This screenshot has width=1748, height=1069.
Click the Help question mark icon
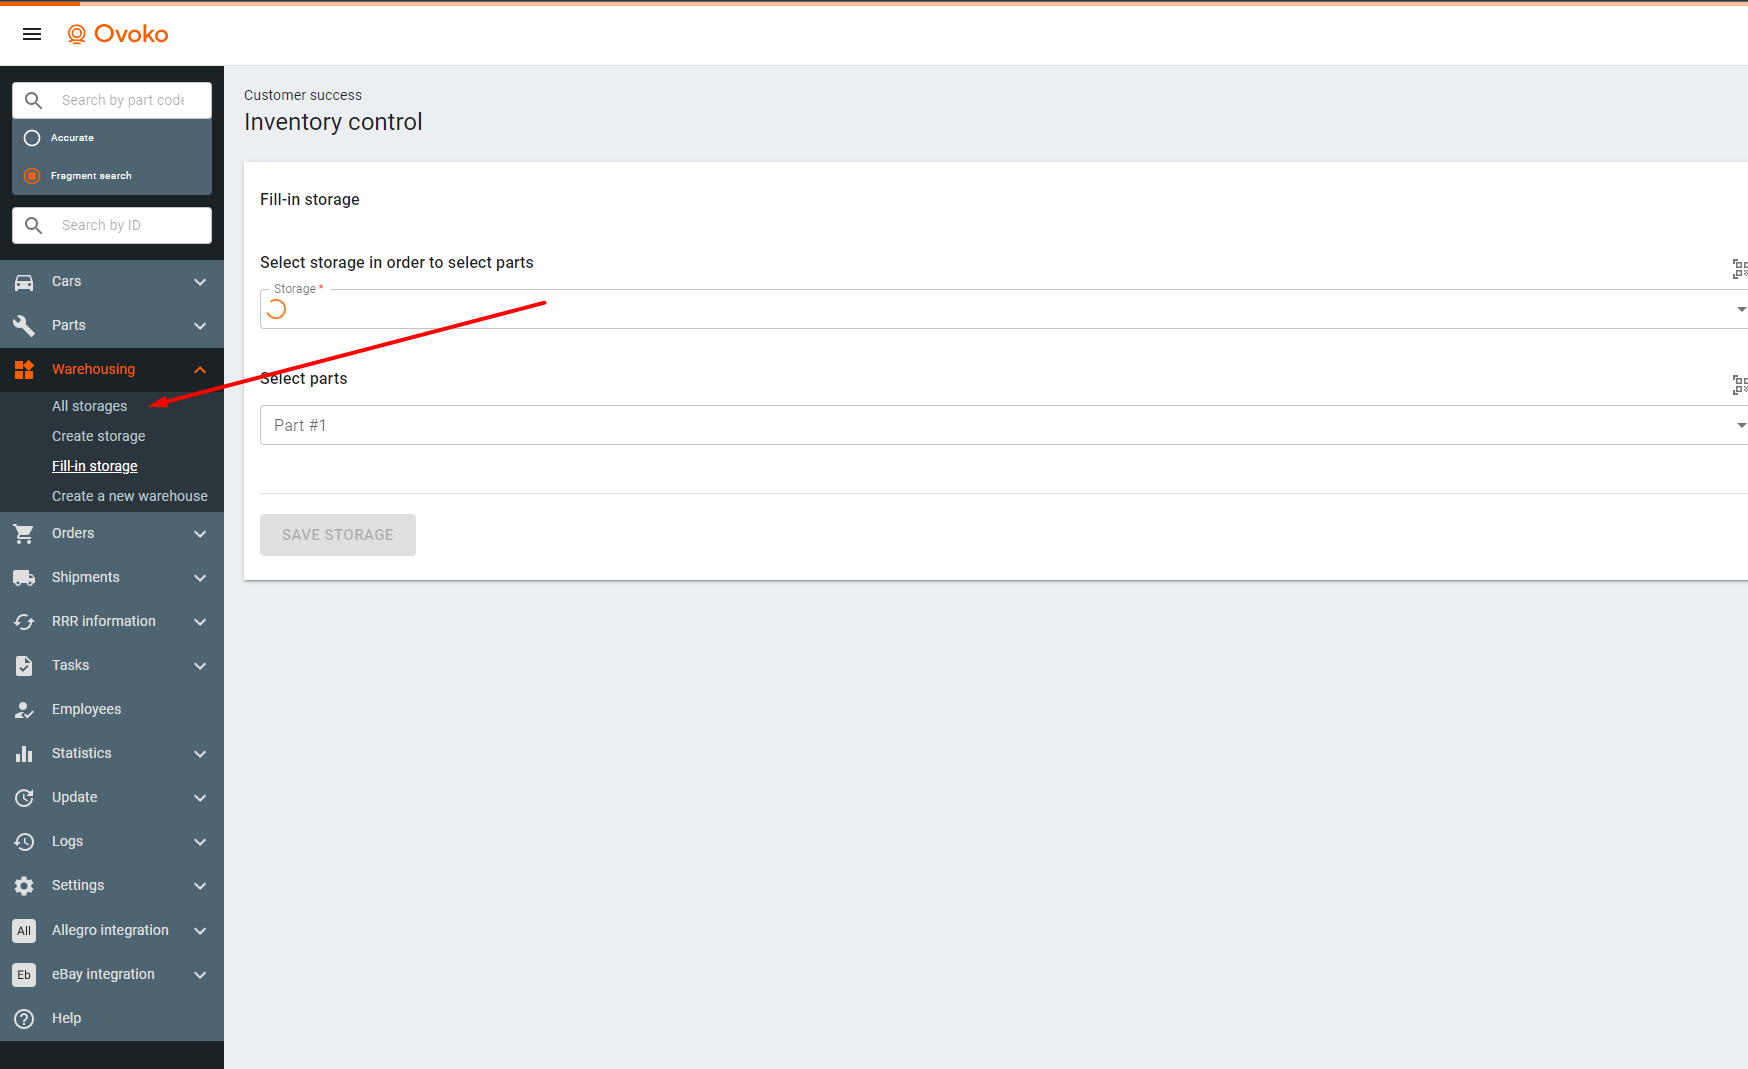pos(24,1018)
